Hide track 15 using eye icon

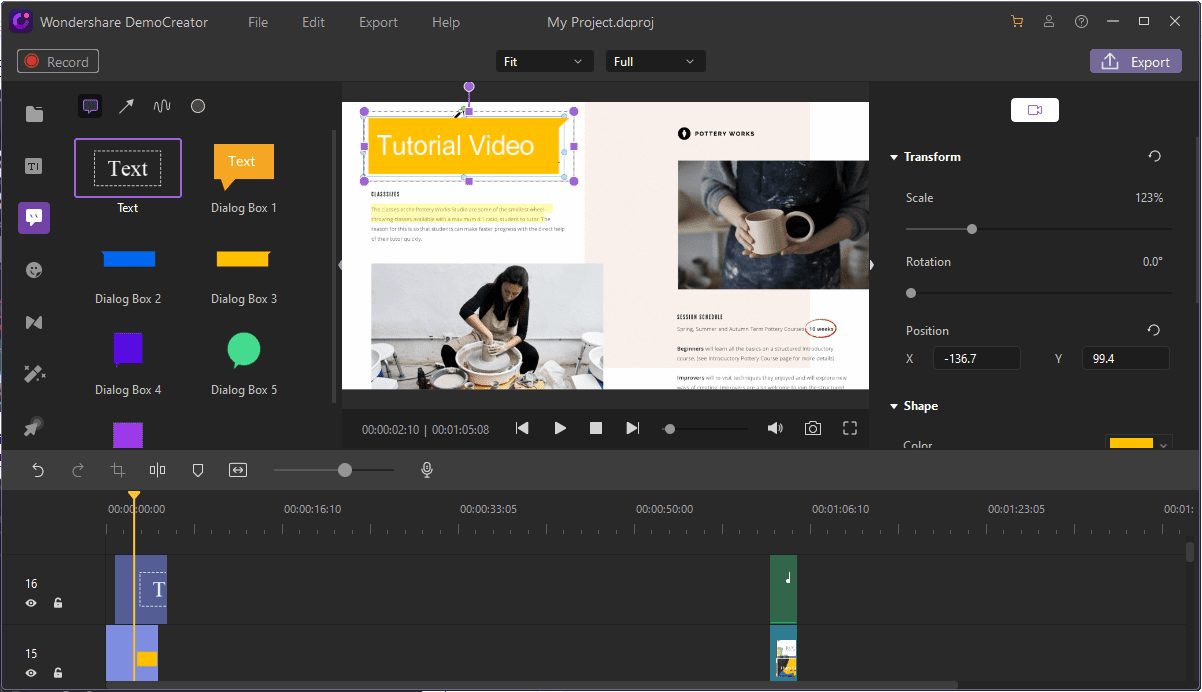pyautogui.click(x=31, y=673)
